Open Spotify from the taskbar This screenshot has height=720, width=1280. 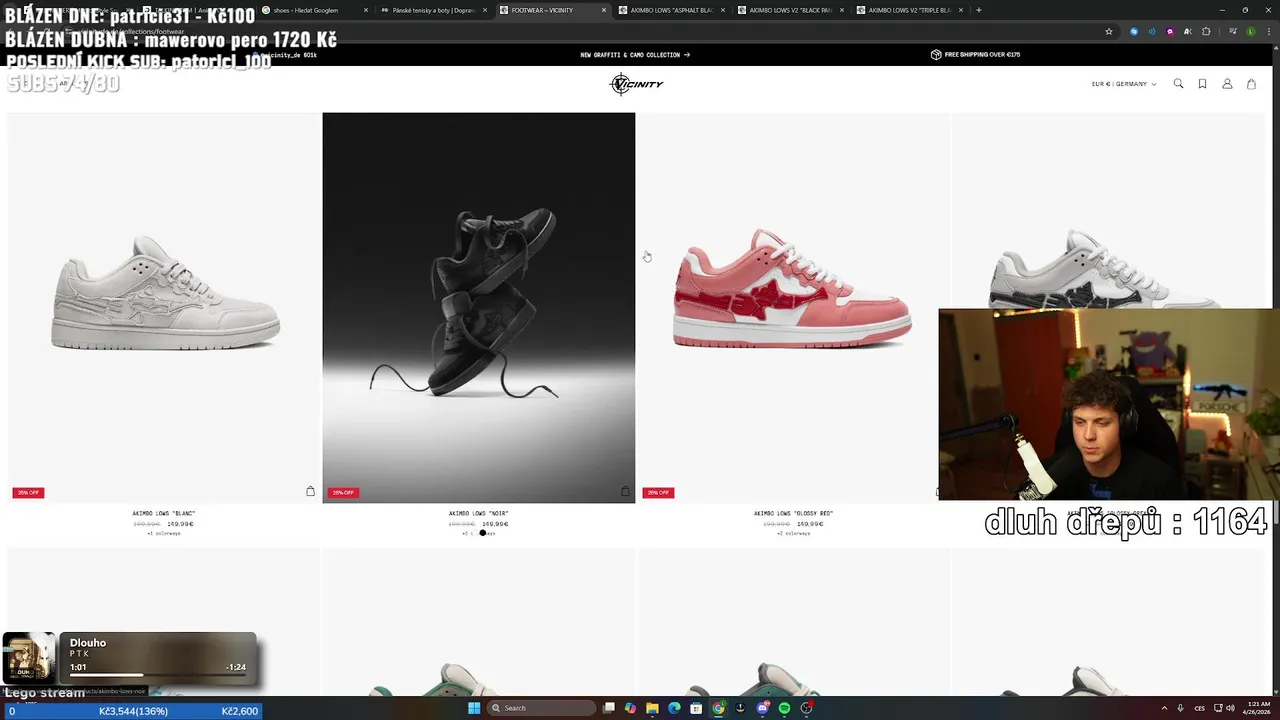tap(784, 708)
